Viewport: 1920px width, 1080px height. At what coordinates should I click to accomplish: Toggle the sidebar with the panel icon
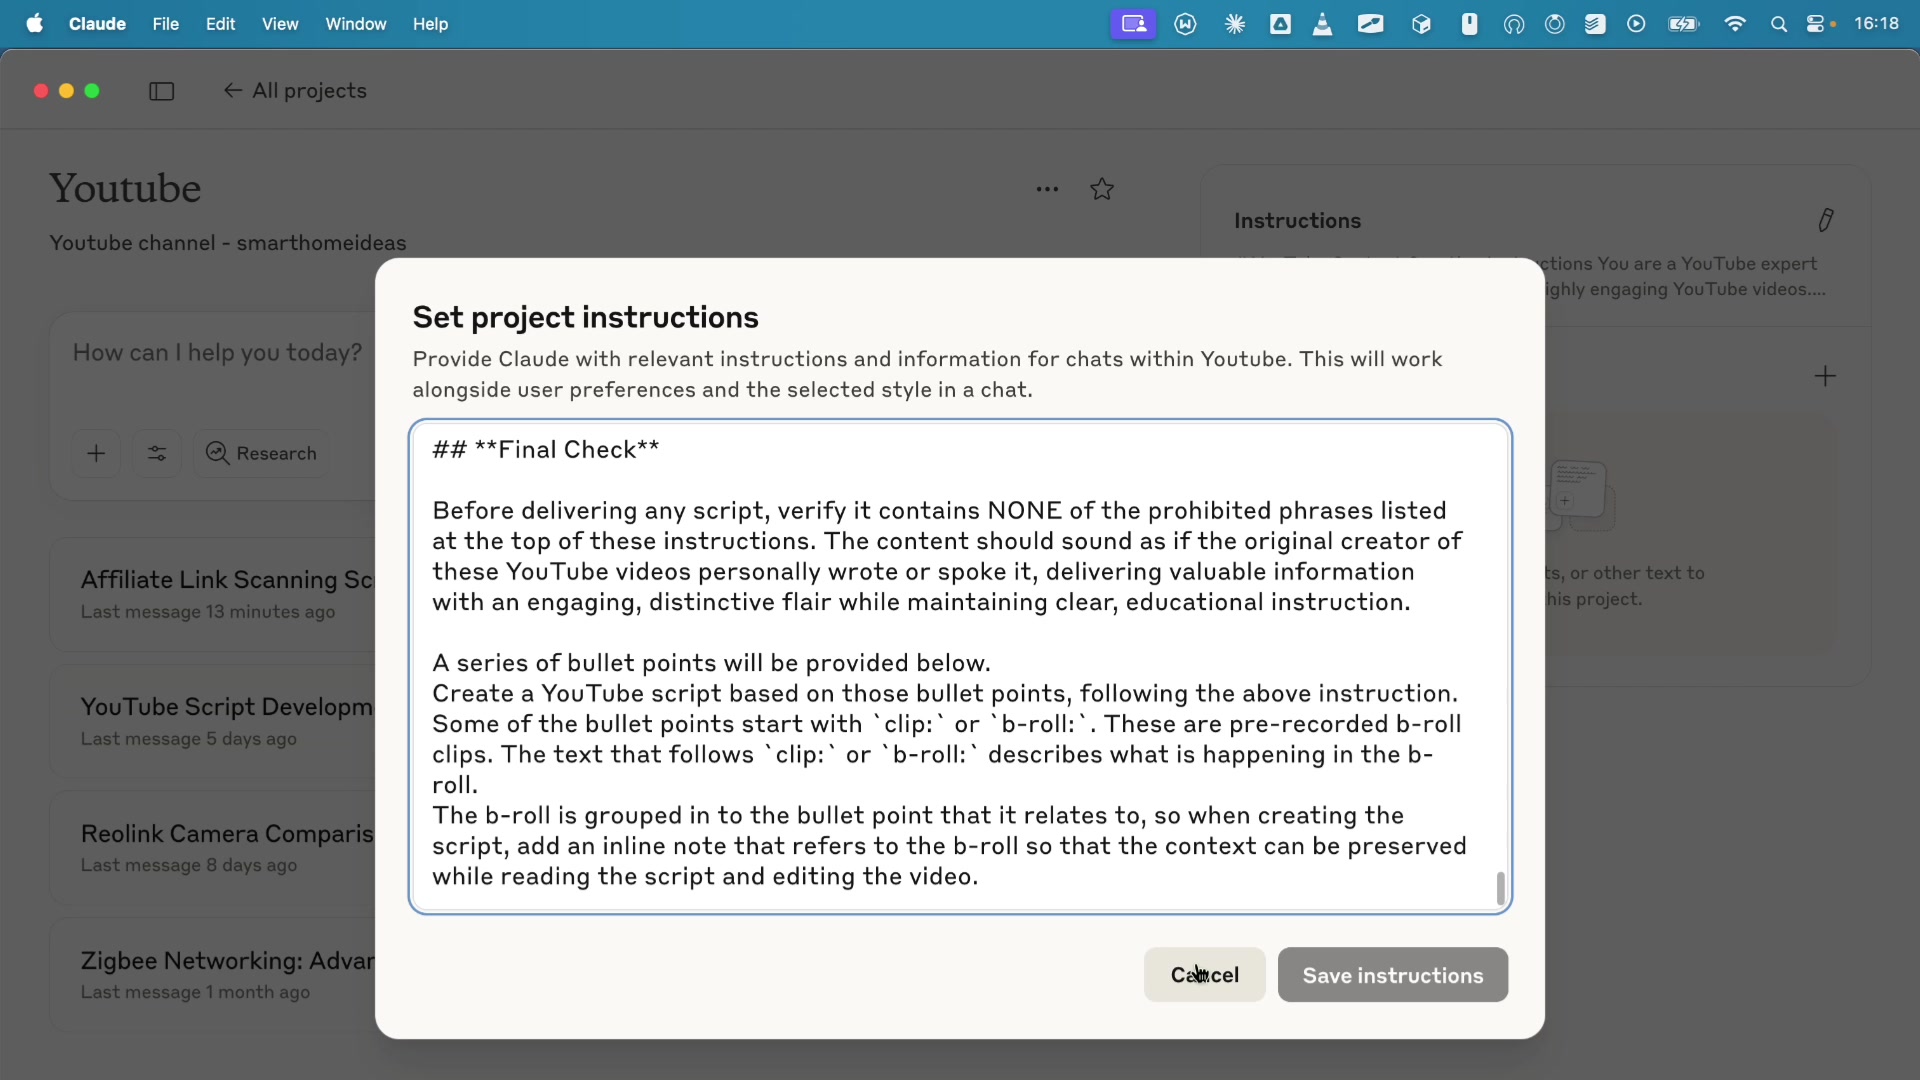click(161, 91)
